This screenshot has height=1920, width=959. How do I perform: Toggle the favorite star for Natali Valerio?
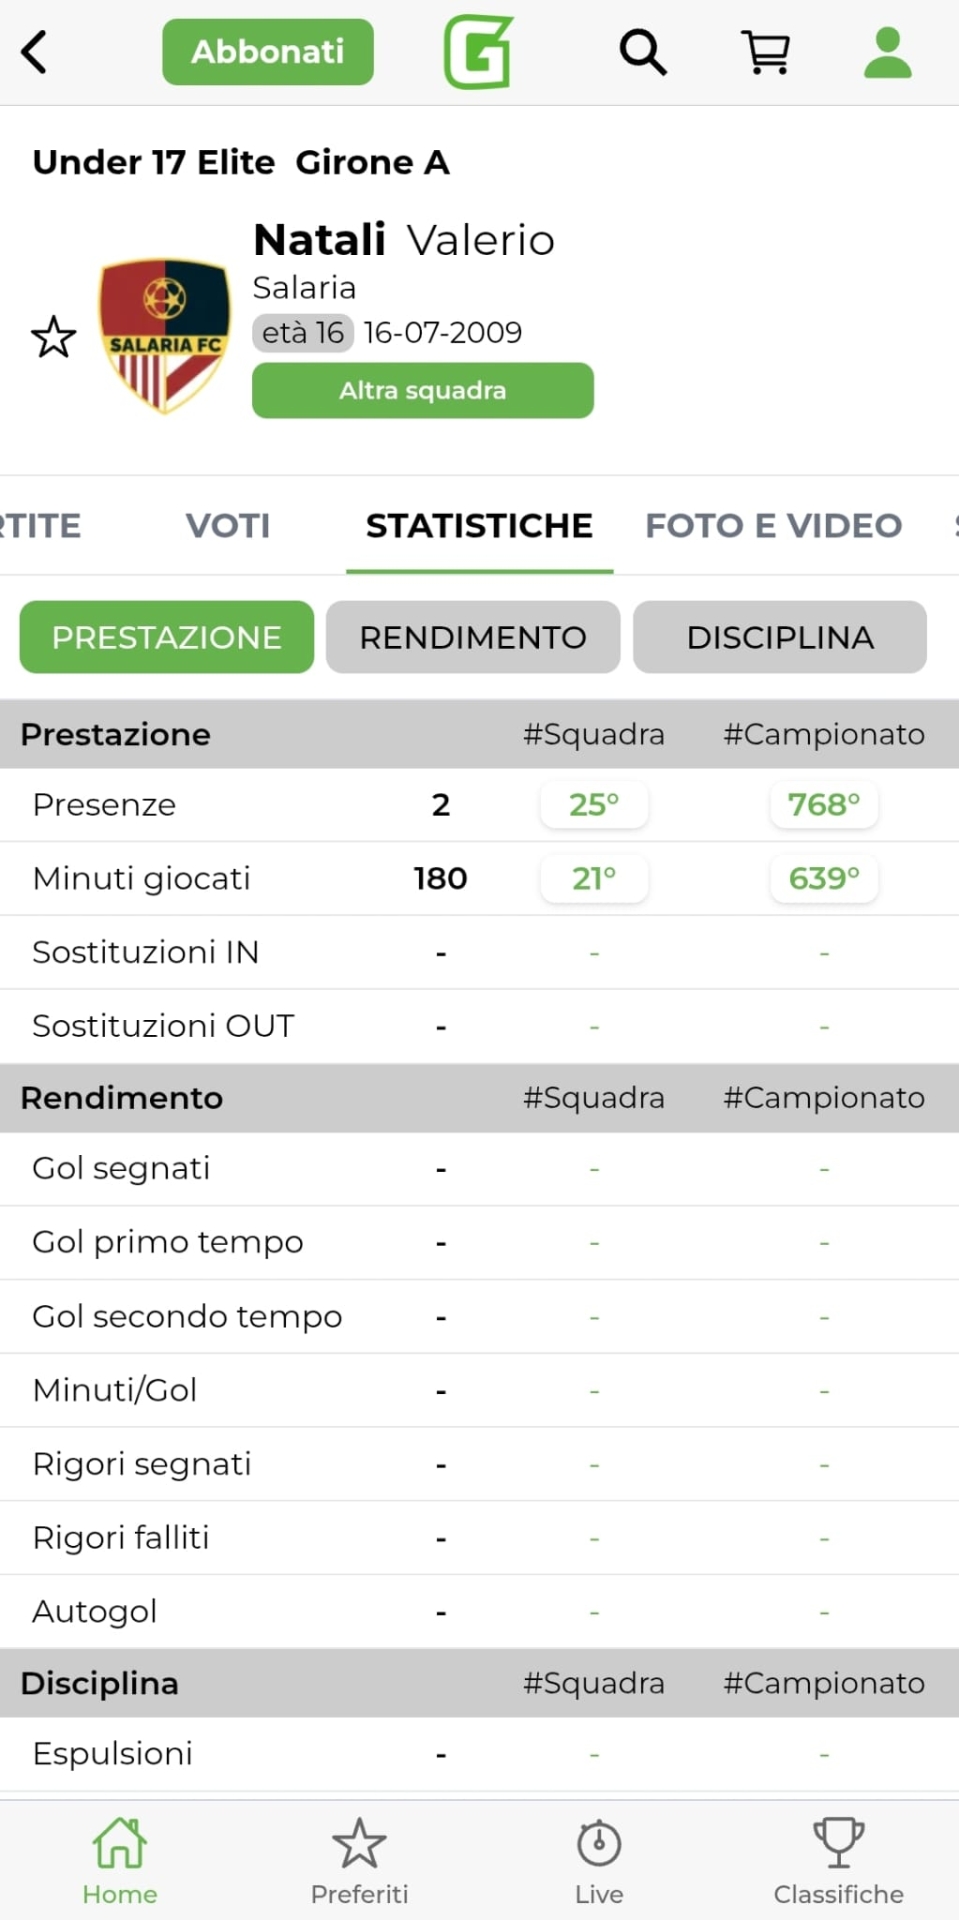pyautogui.click(x=53, y=337)
